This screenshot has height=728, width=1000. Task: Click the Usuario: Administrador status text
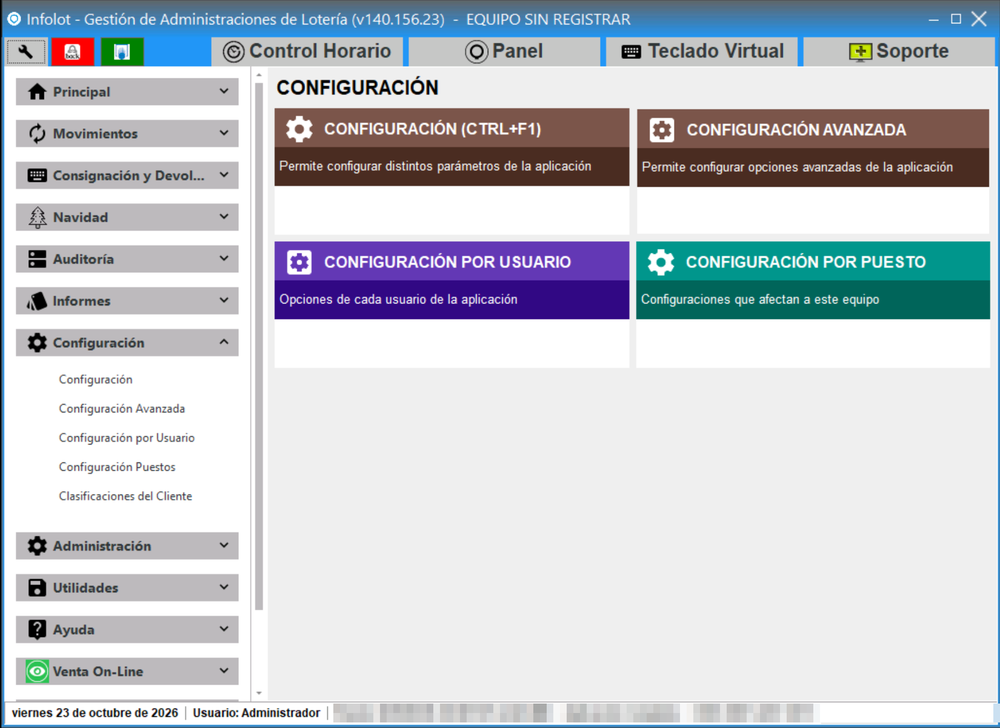(x=256, y=713)
